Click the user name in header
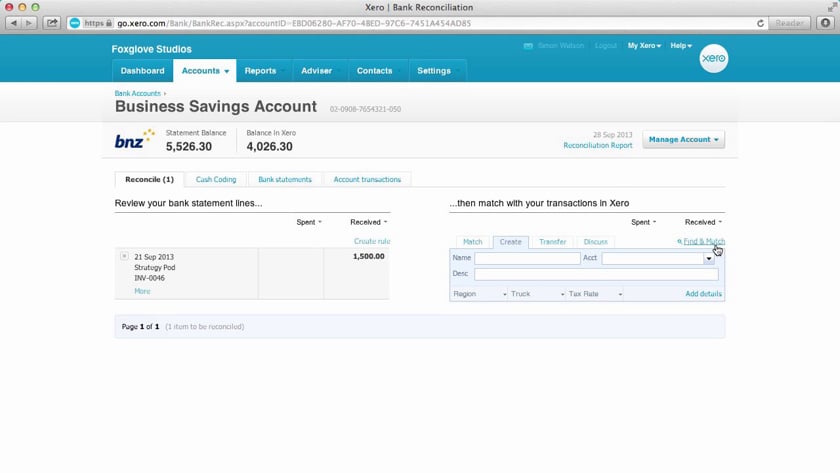Viewport: 840px width, 473px height. tap(560, 46)
